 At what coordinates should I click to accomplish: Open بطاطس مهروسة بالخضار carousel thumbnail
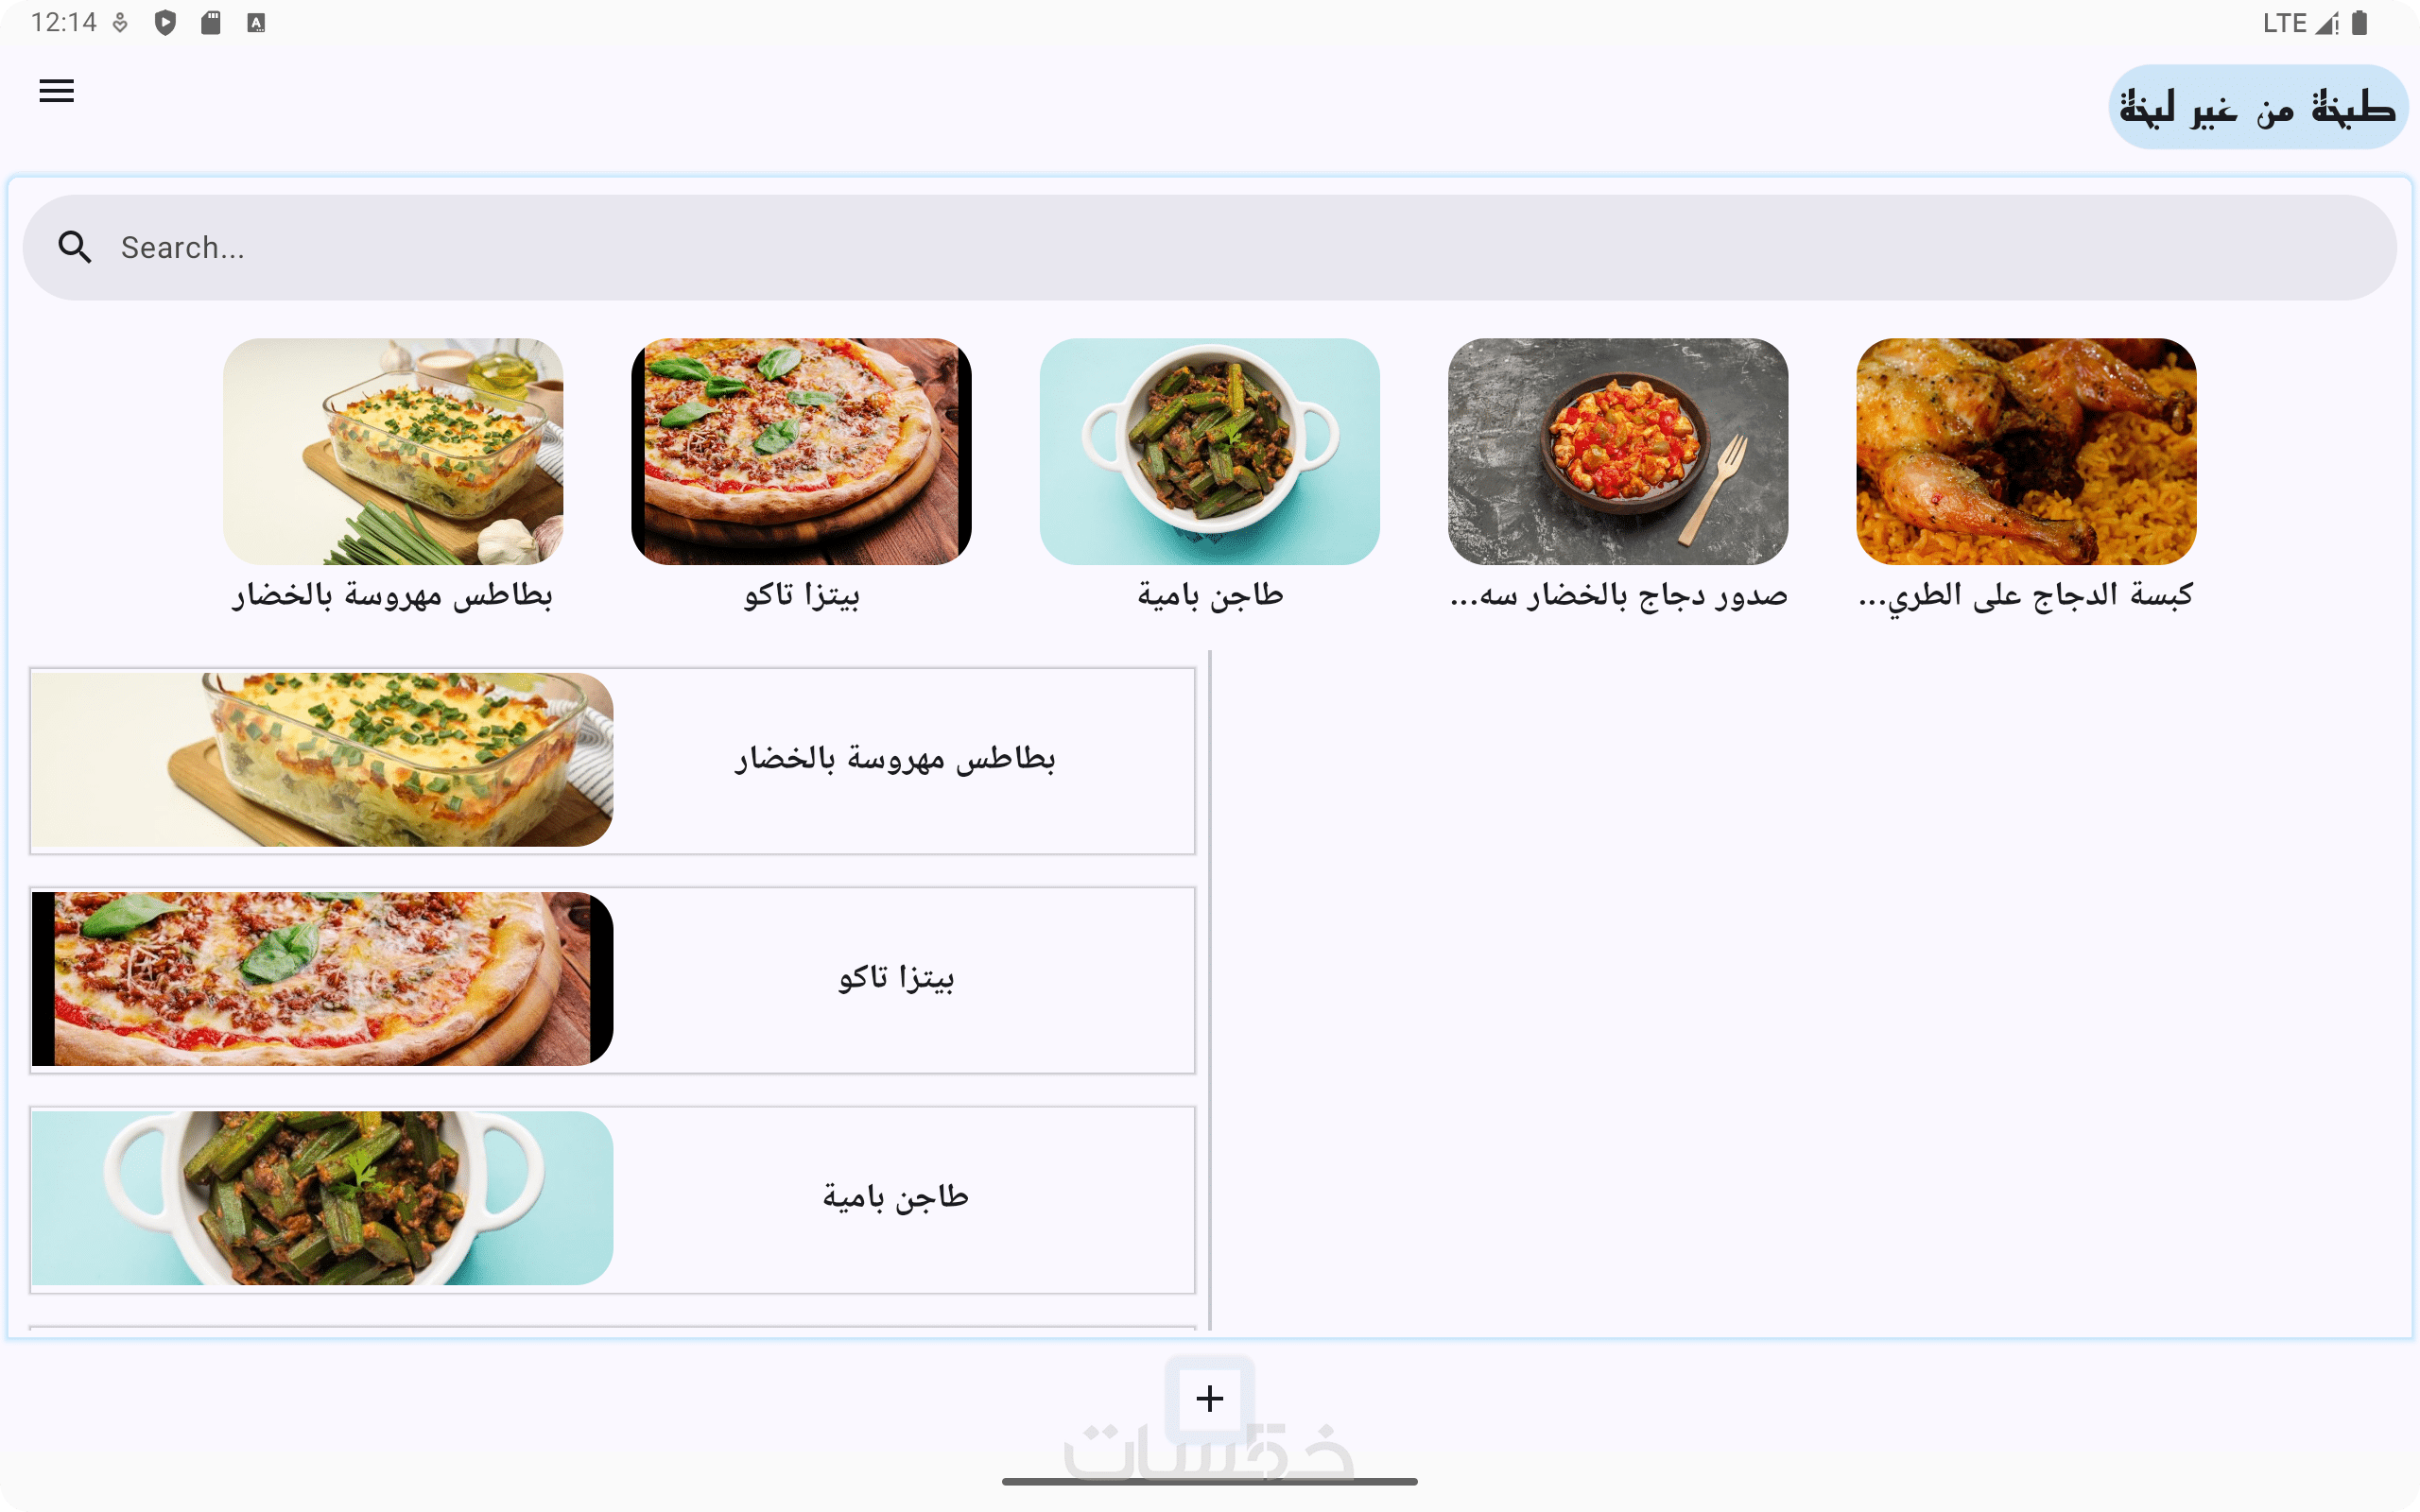coord(393,451)
